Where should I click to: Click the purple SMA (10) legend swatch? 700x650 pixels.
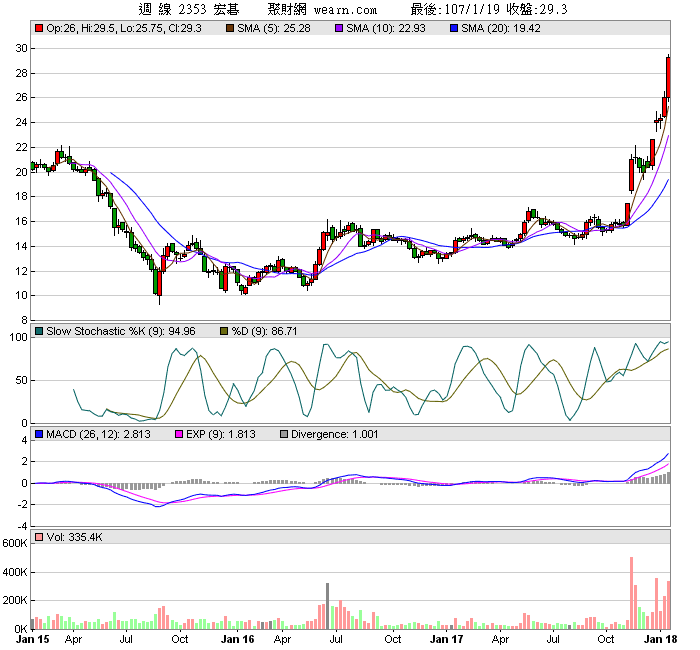(339, 29)
